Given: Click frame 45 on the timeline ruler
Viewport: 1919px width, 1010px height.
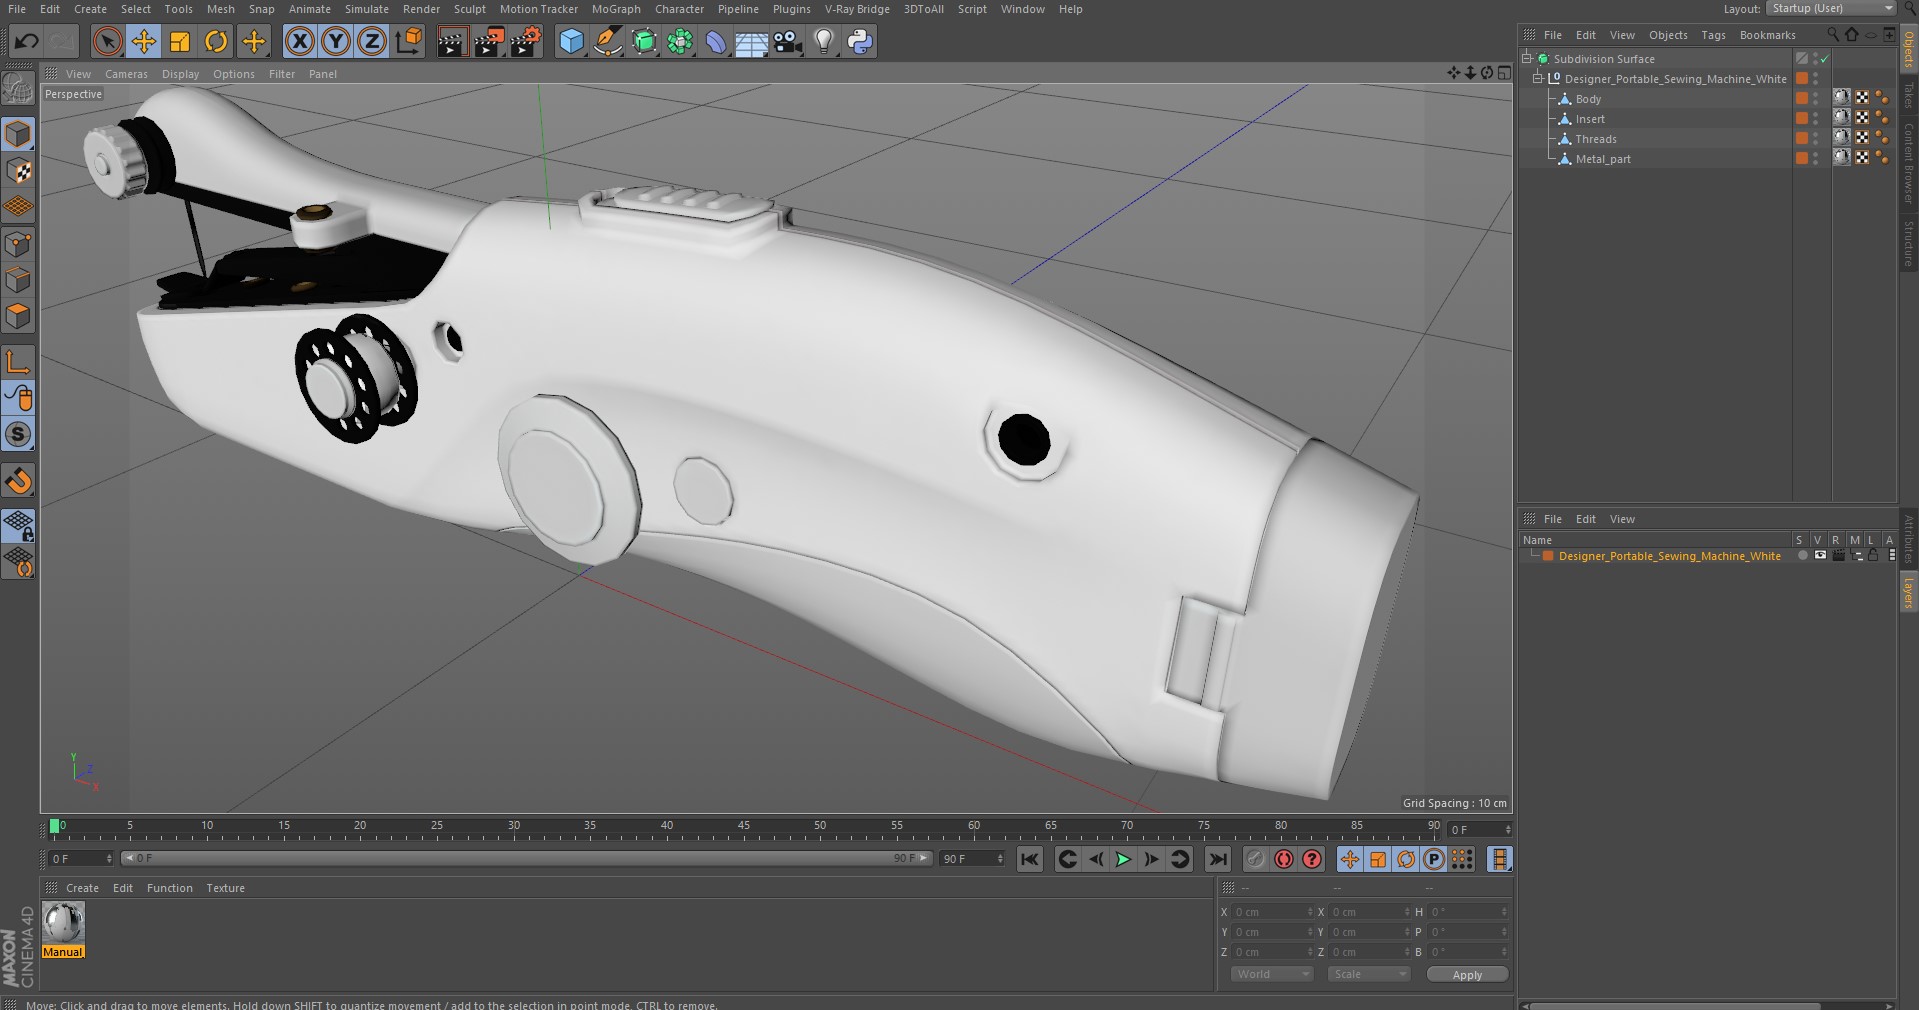Looking at the screenshot, I should (x=743, y=828).
